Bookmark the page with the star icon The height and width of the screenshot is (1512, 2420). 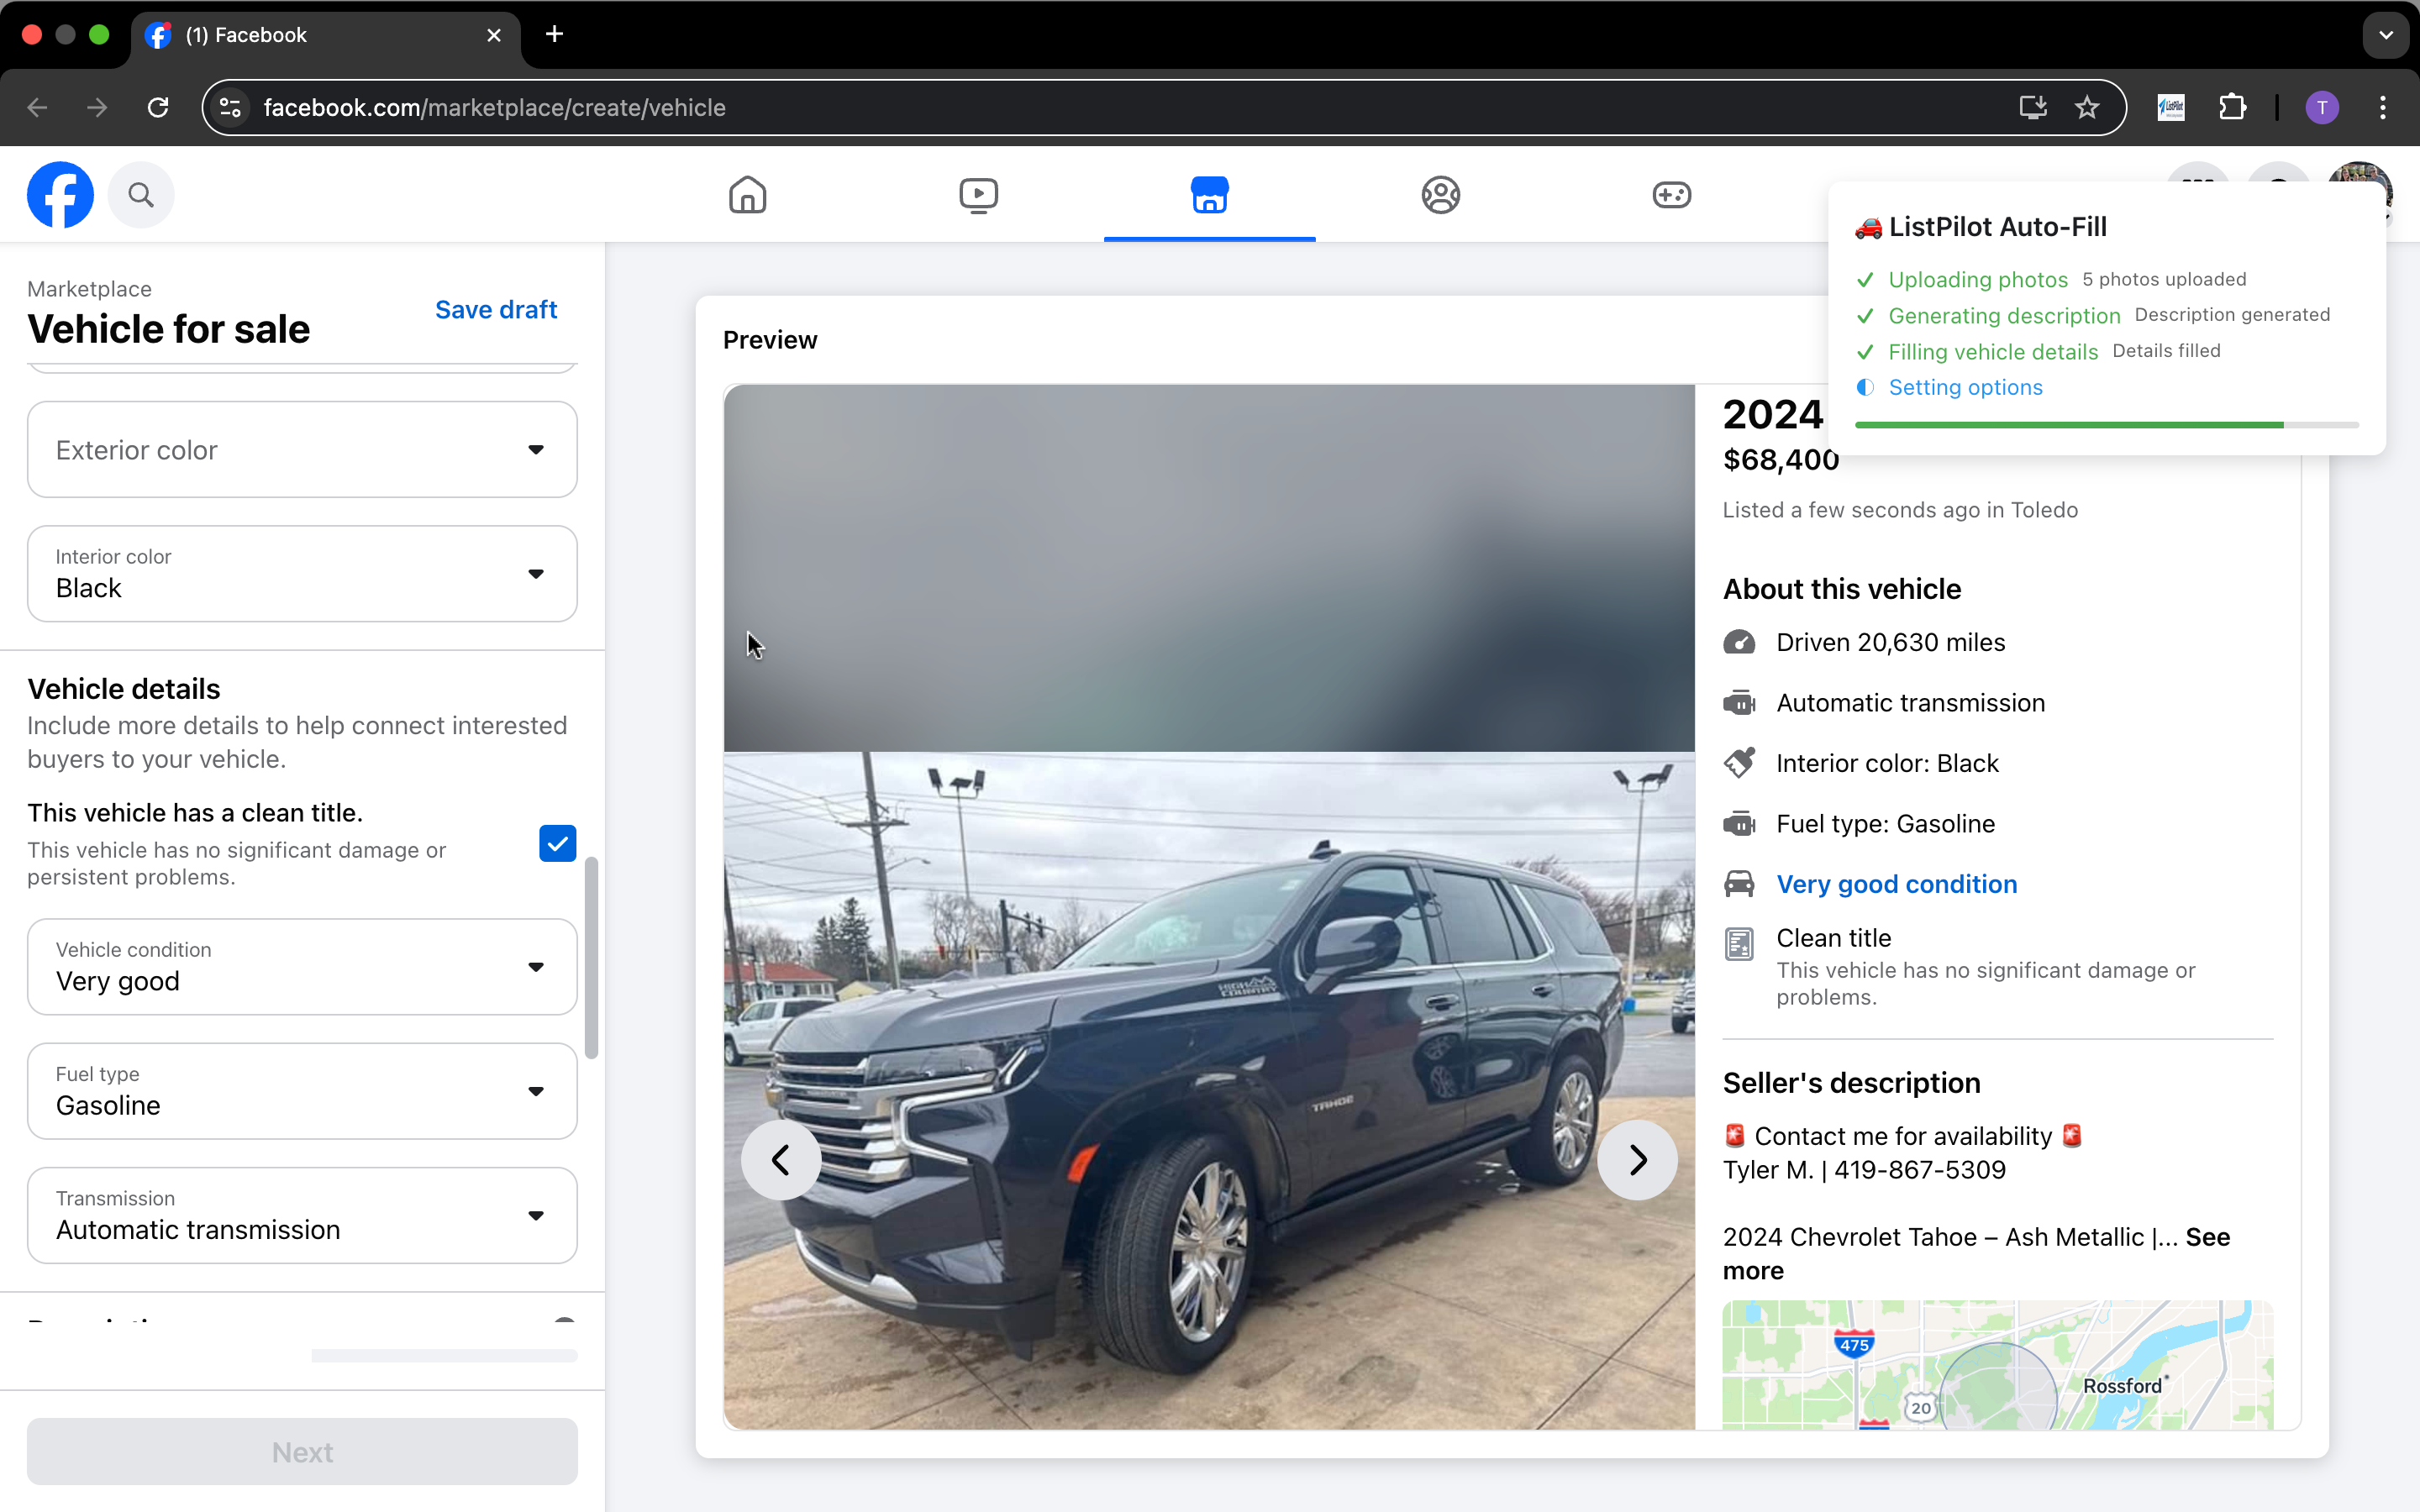[2087, 107]
